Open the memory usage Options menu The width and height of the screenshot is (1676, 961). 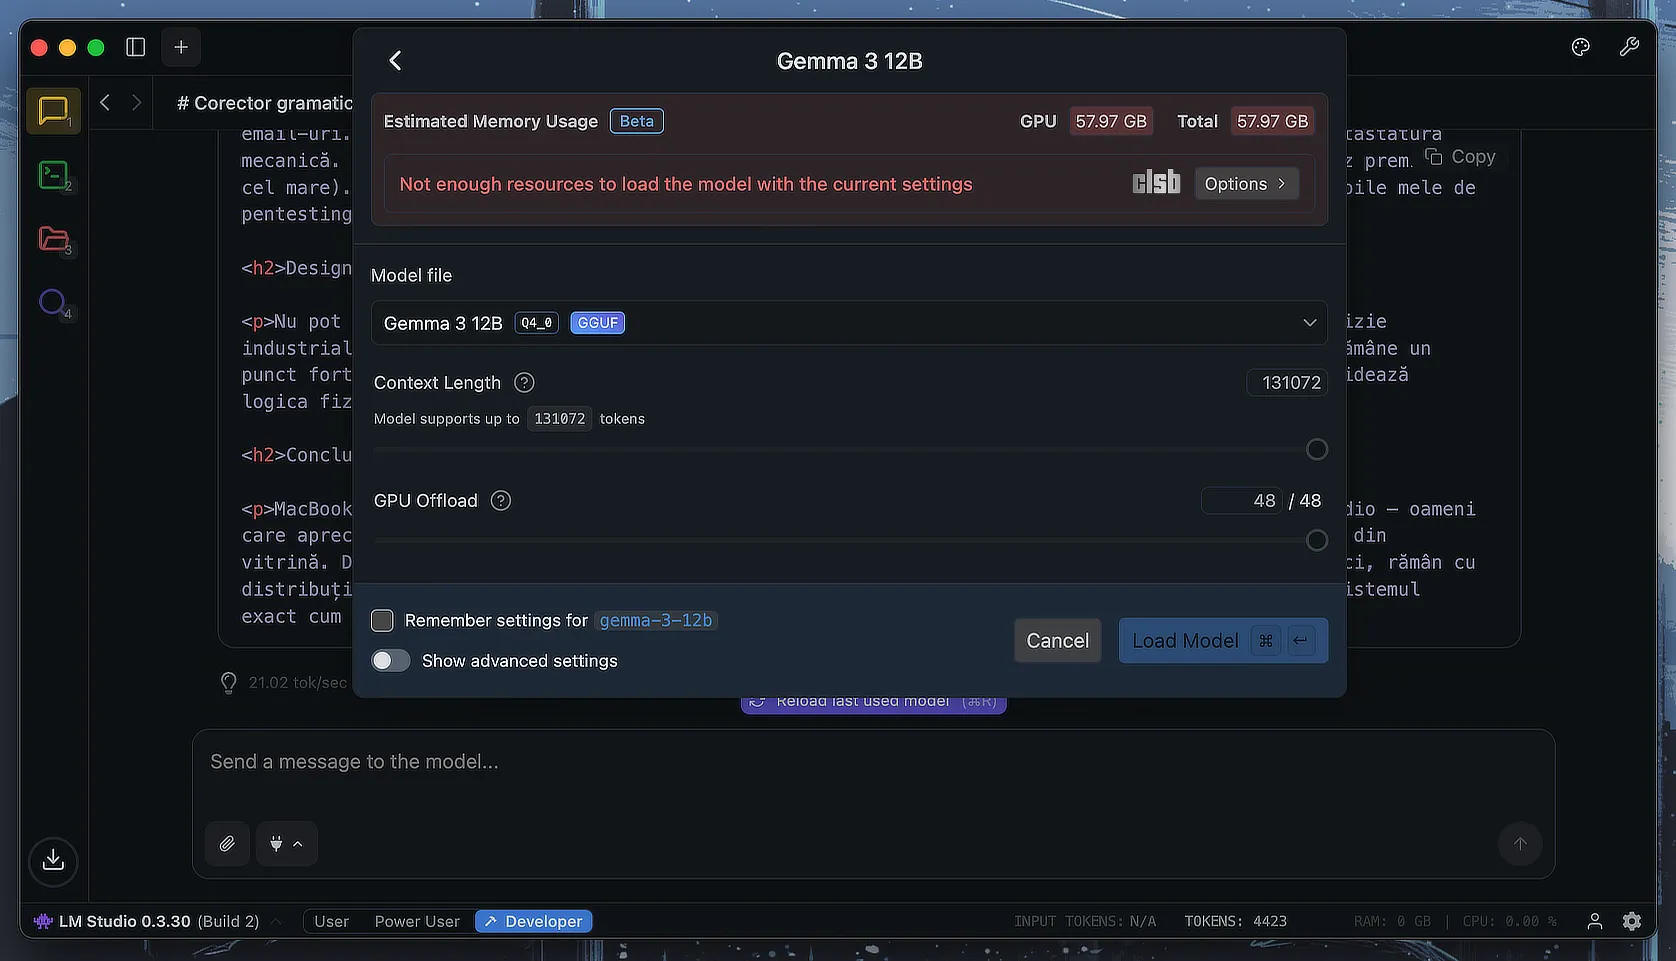[1246, 184]
